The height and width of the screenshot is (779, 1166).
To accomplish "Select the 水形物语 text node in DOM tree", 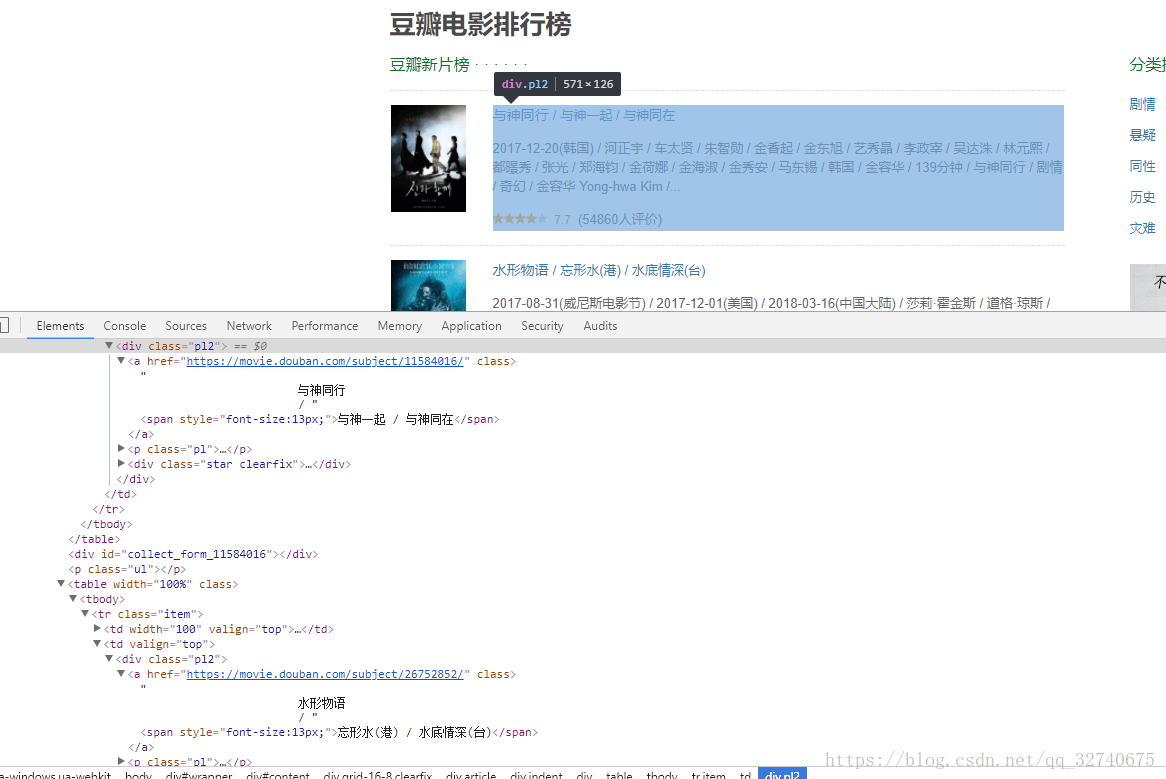I will coord(321,703).
